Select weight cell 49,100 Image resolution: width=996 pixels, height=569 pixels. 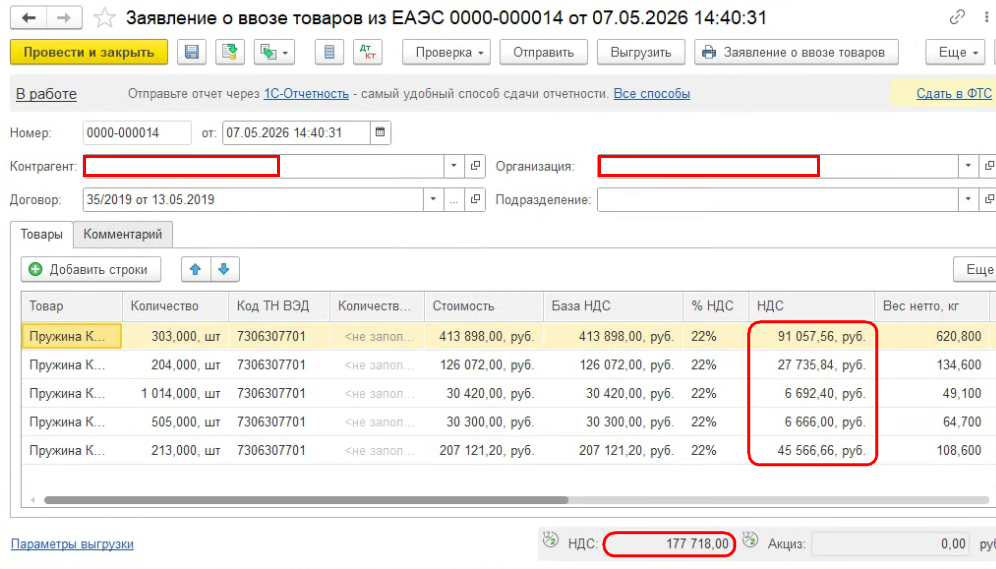(x=932, y=394)
